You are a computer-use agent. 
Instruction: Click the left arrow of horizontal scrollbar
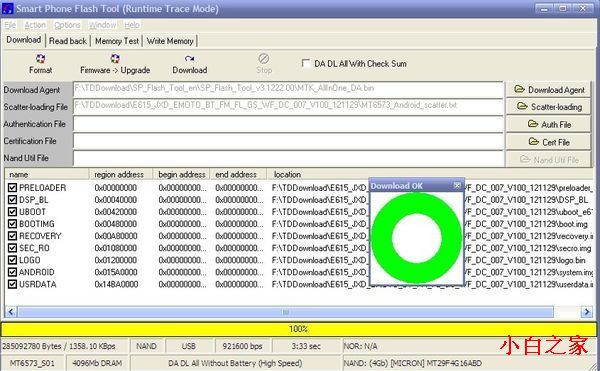tap(11, 312)
